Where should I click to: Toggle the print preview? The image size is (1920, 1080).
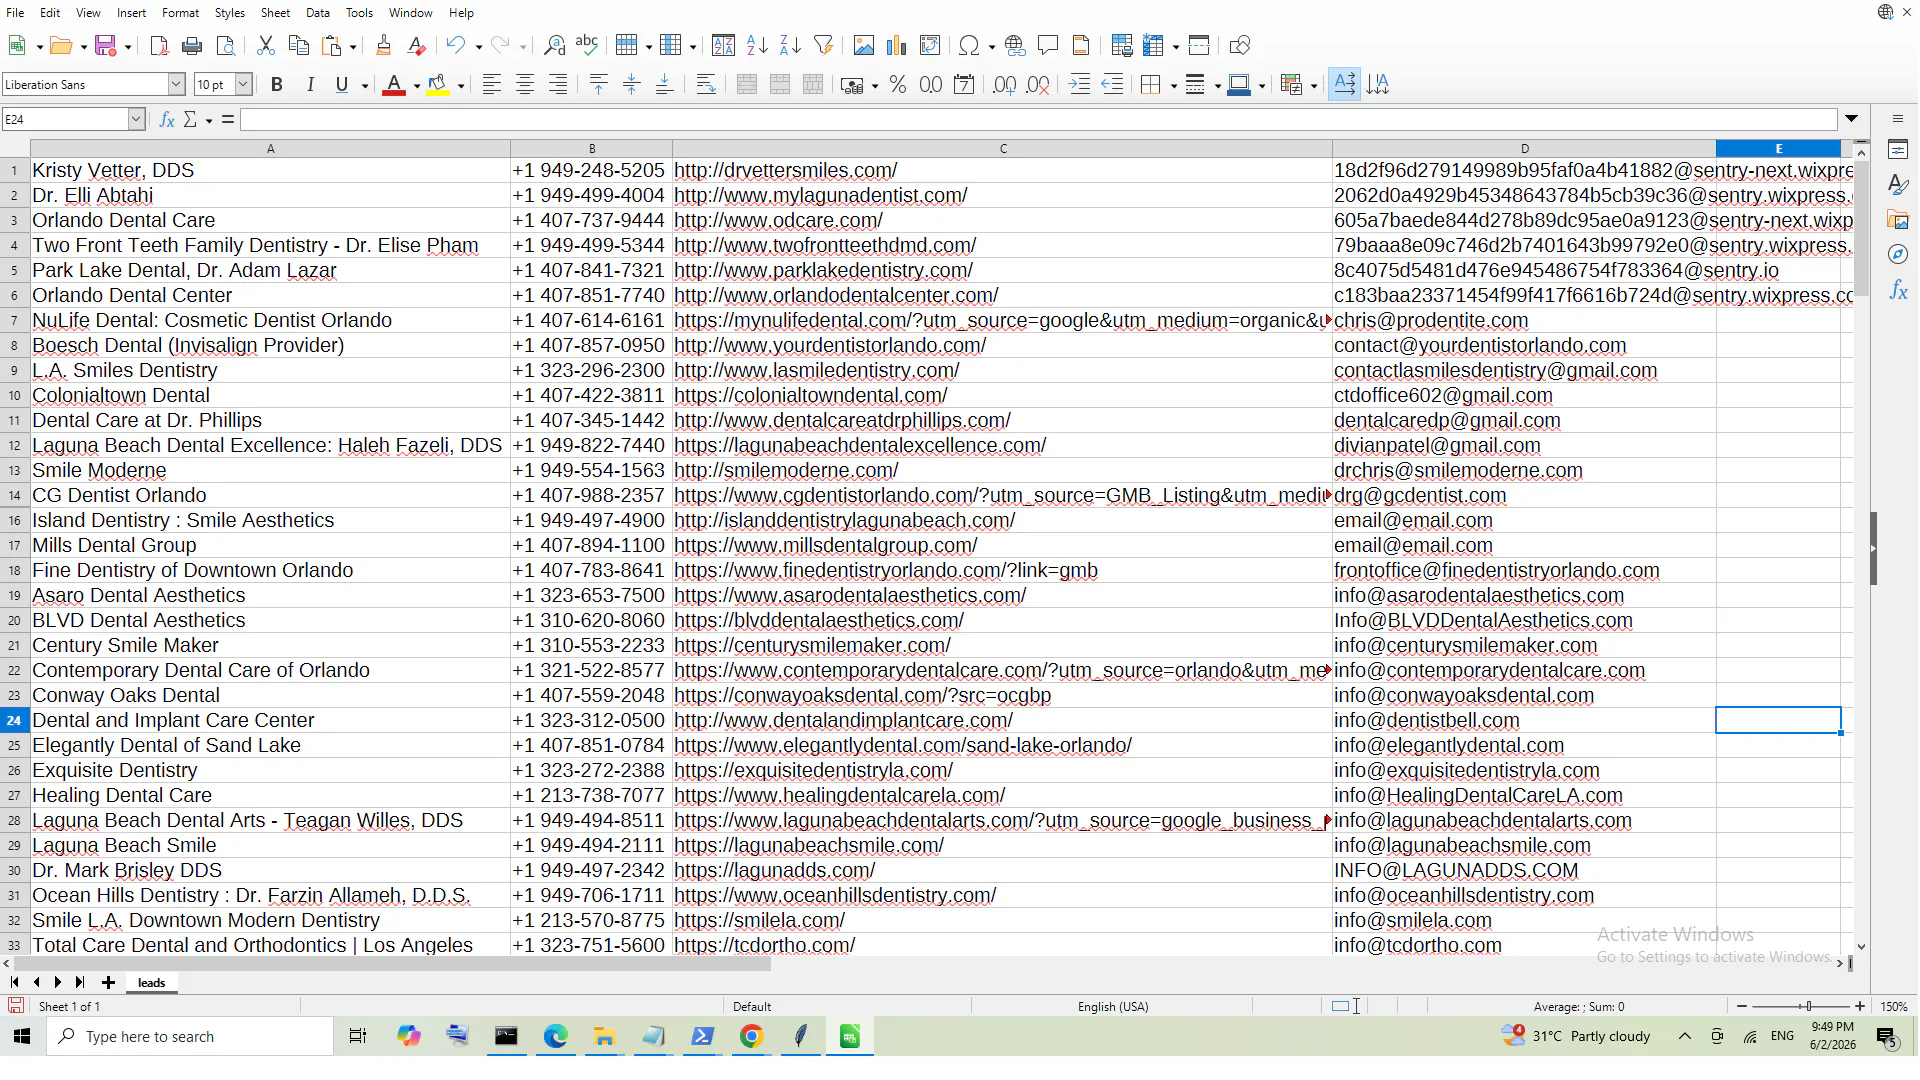pyautogui.click(x=226, y=45)
